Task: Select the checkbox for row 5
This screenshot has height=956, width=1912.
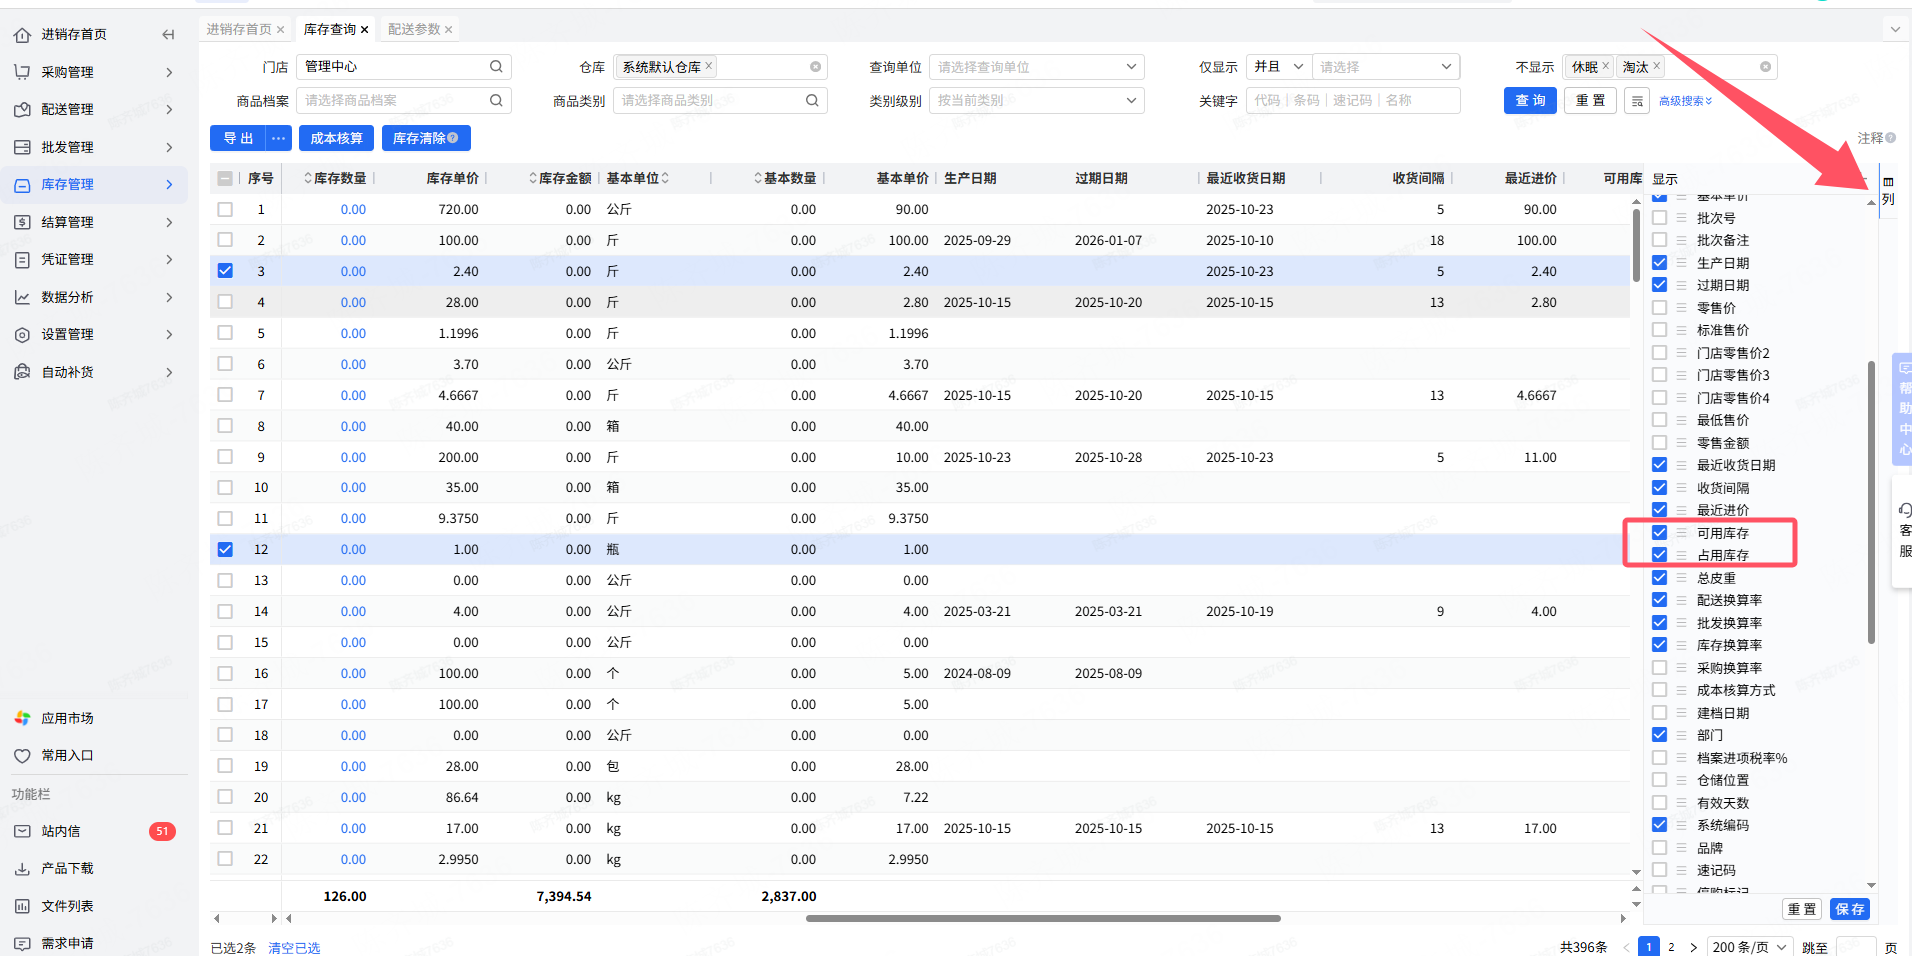Action: pos(225,333)
